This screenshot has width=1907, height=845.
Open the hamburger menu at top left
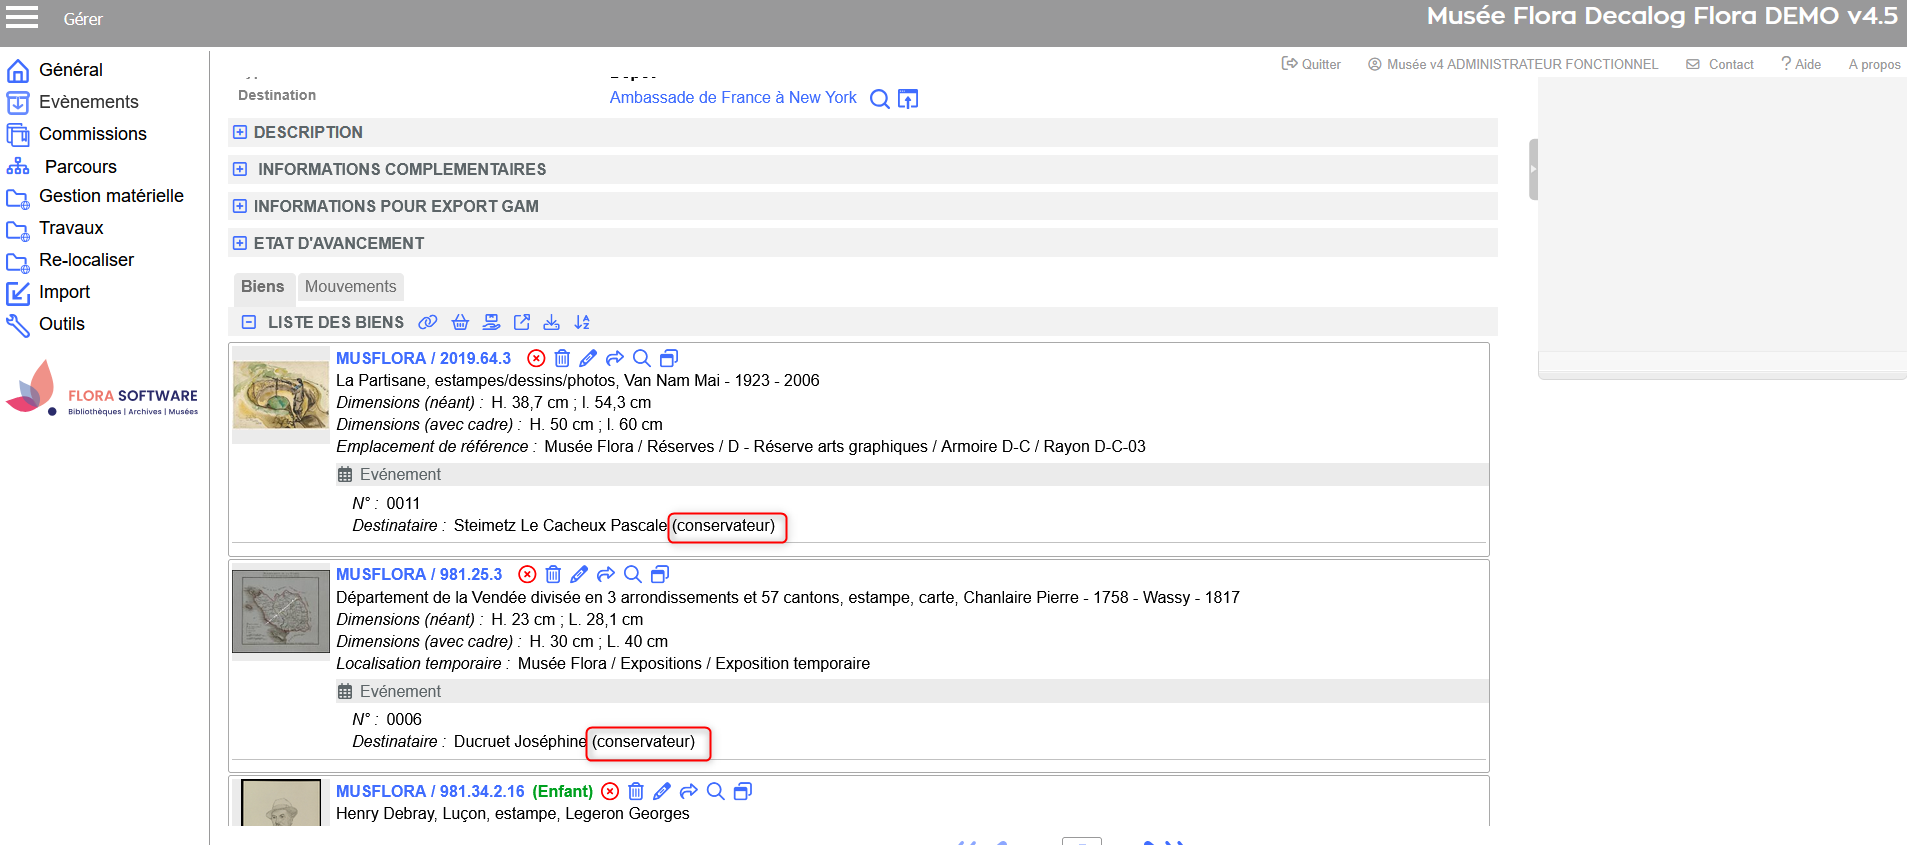(x=22, y=17)
